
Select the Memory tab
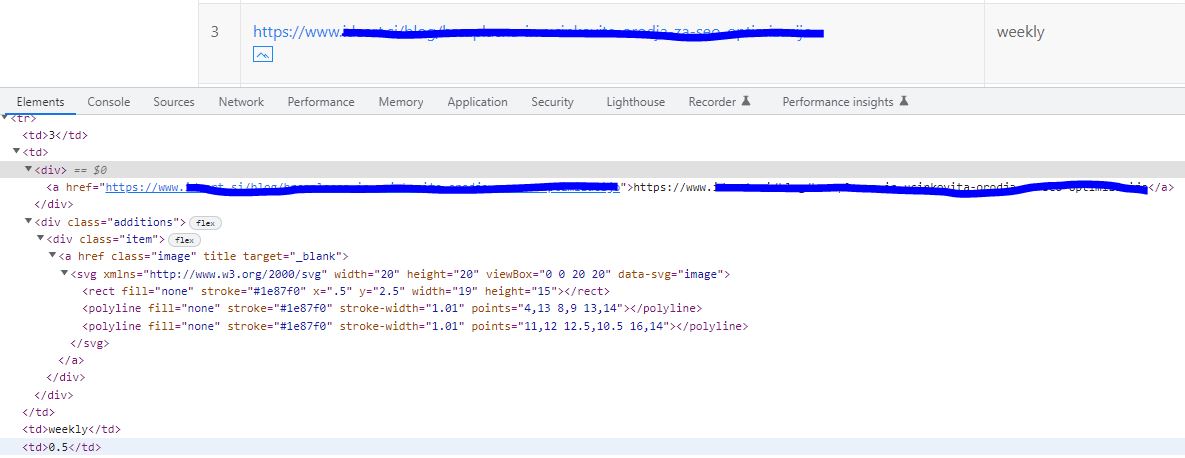(x=401, y=102)
